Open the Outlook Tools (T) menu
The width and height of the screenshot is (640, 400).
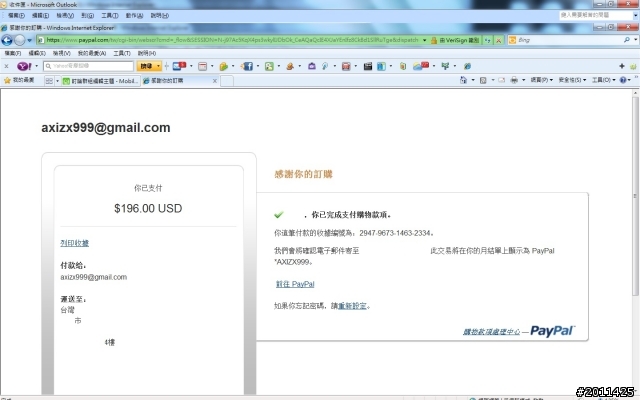click(109, 16)
